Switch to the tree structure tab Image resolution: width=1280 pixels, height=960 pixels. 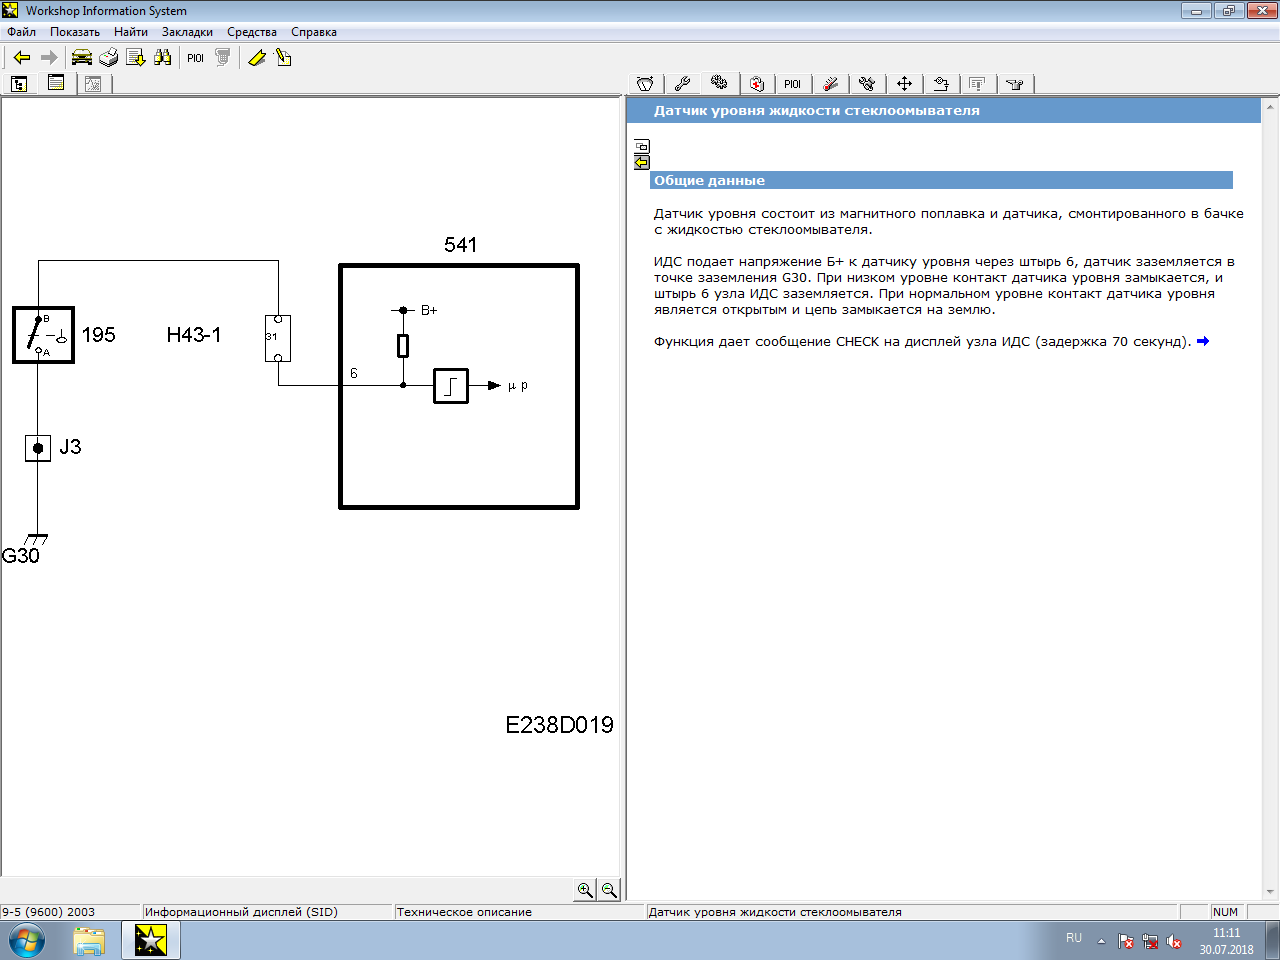(19, 84)
